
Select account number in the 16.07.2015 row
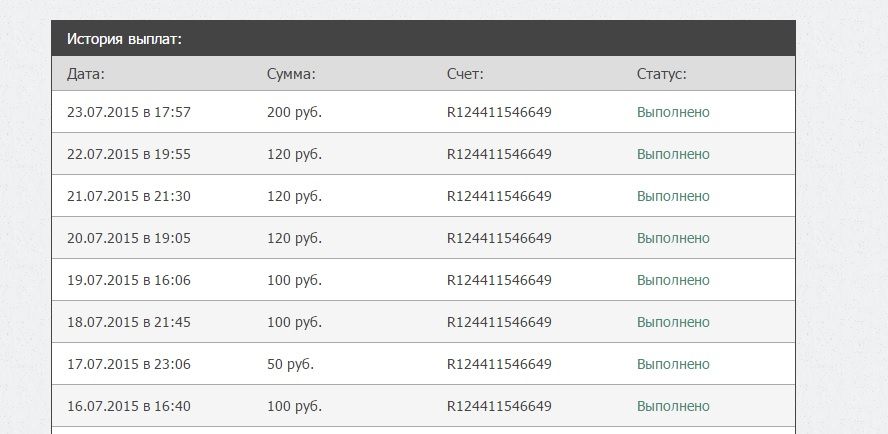499,406
